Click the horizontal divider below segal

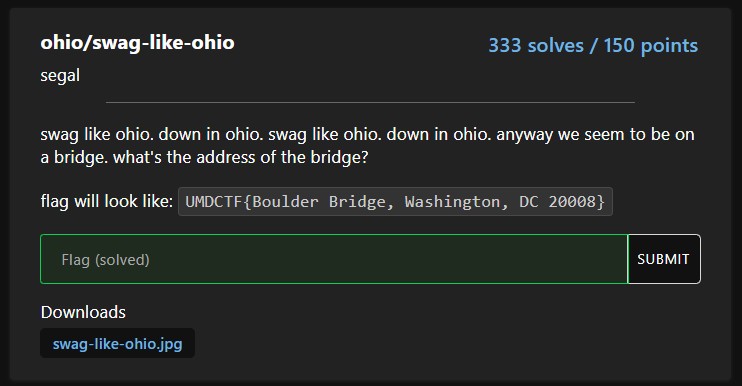(x=370, y=102)
